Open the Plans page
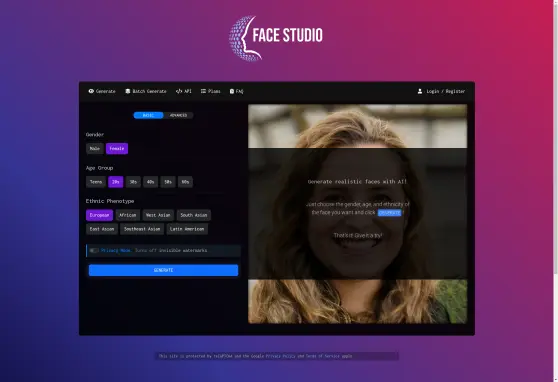558x382 pixels. click(x=210, y=91)
